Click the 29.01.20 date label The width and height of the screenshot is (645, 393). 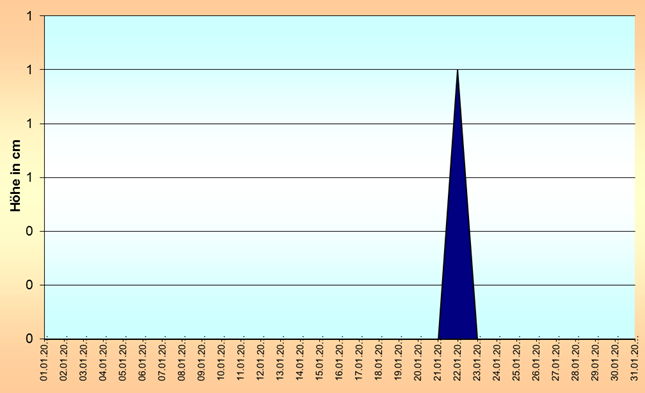tap(596, 362)
